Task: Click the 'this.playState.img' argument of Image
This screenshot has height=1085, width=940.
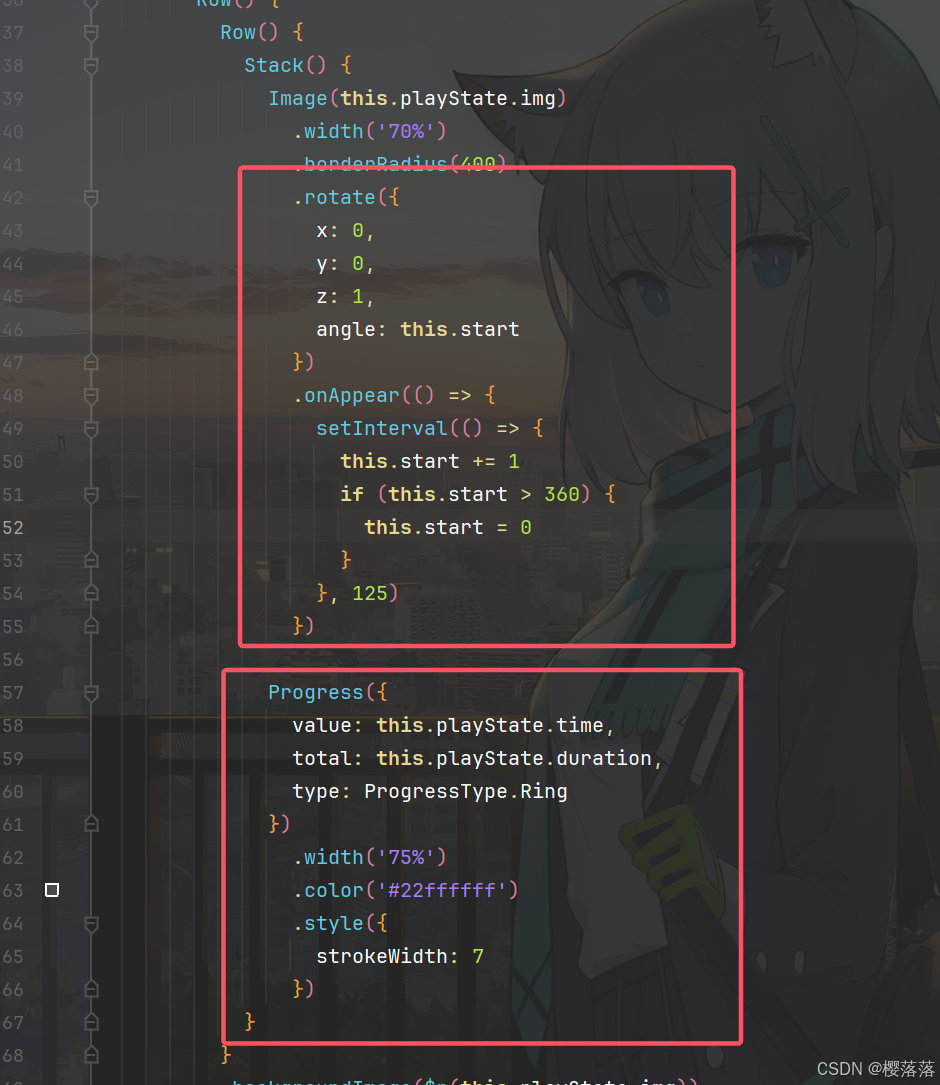Action: coord(448,98)
